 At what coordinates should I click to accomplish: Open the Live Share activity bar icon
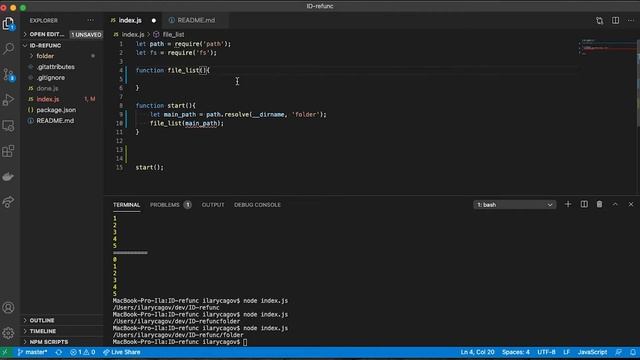tap(9, 202)
